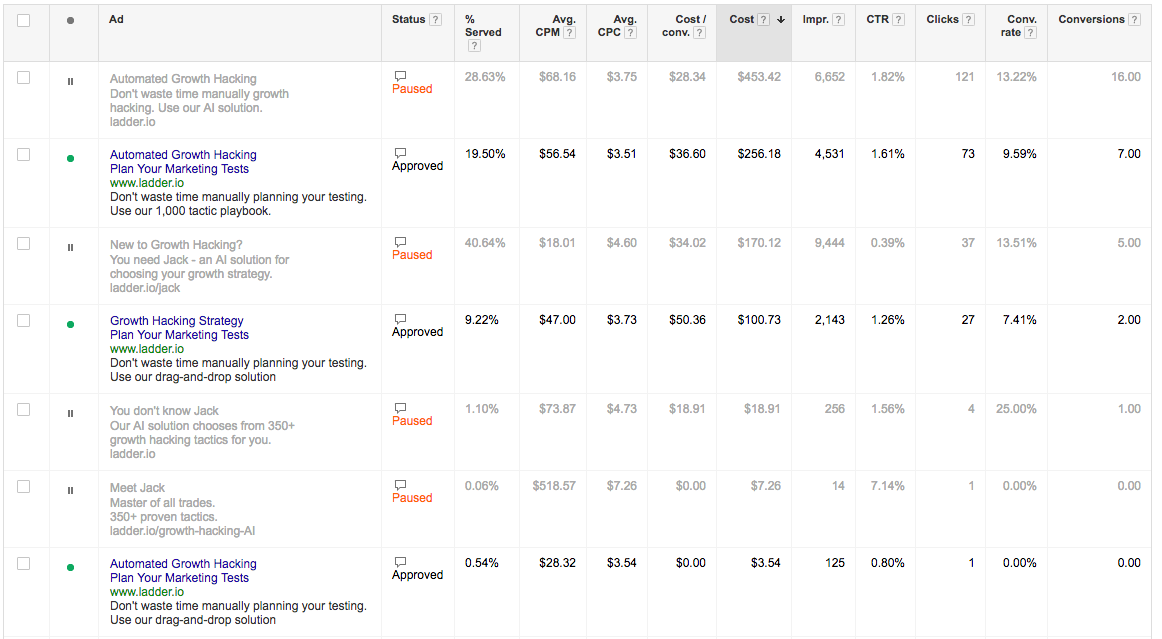Click the green status dot on the Approved ad row
The image size is (1162, 639).
click(69, 155)
